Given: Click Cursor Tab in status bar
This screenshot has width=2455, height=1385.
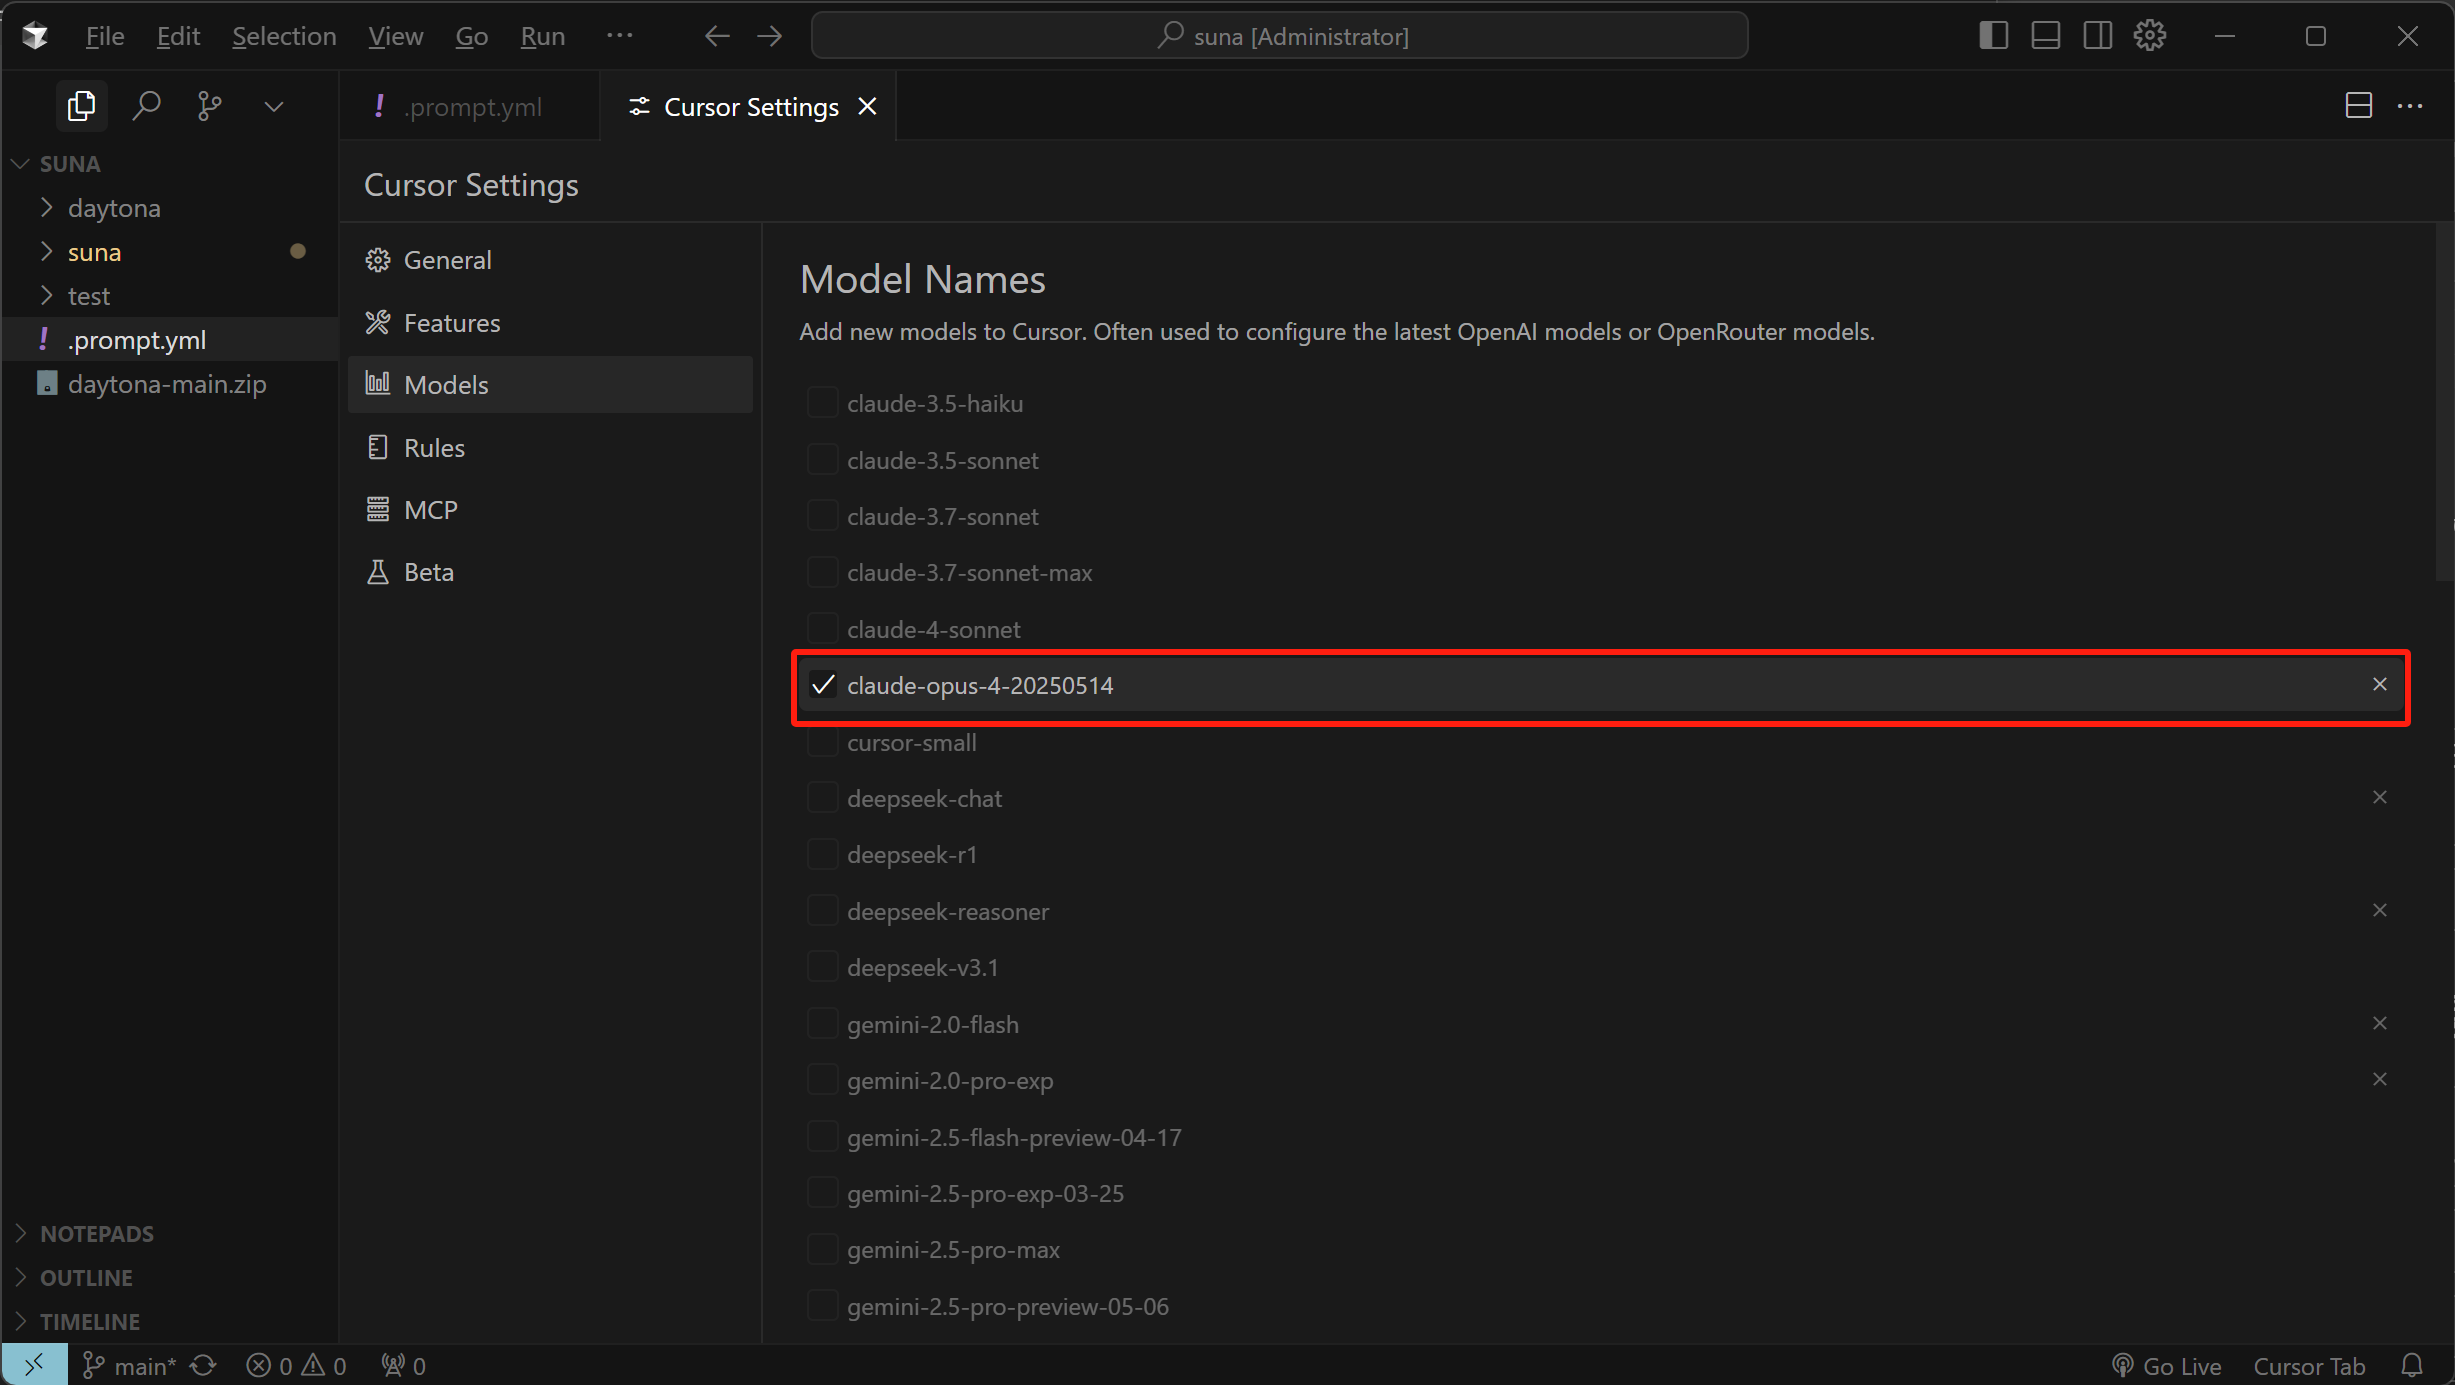Looking at the screenshot, I should (x=2309, y=1366).
